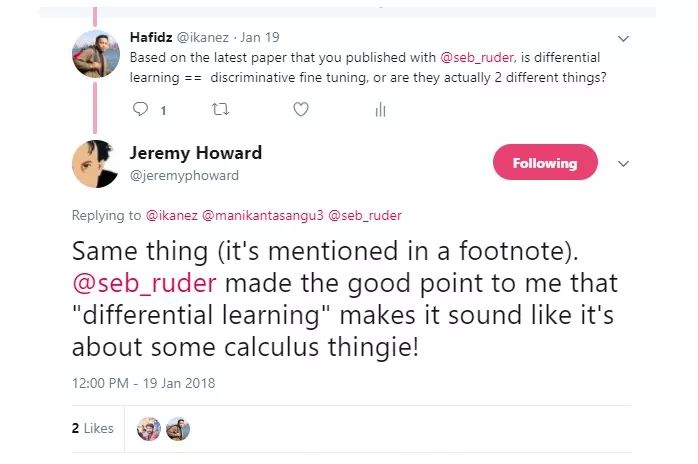Viewport: 698px width, 464px height.
Task: Open the 12:00 PM - 19 Jan 2018 timestamp
Action: coord(143,383)
